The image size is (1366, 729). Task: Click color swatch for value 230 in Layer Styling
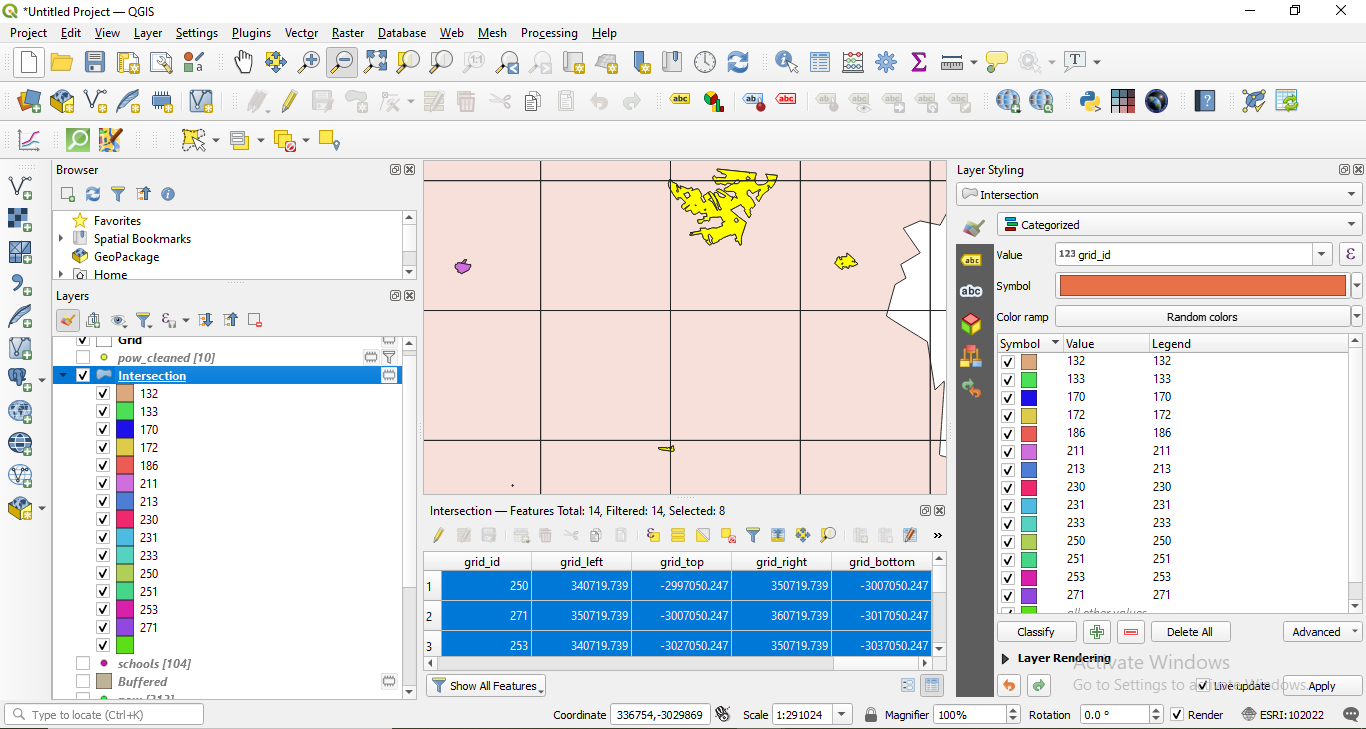[x=1029, y=487]
